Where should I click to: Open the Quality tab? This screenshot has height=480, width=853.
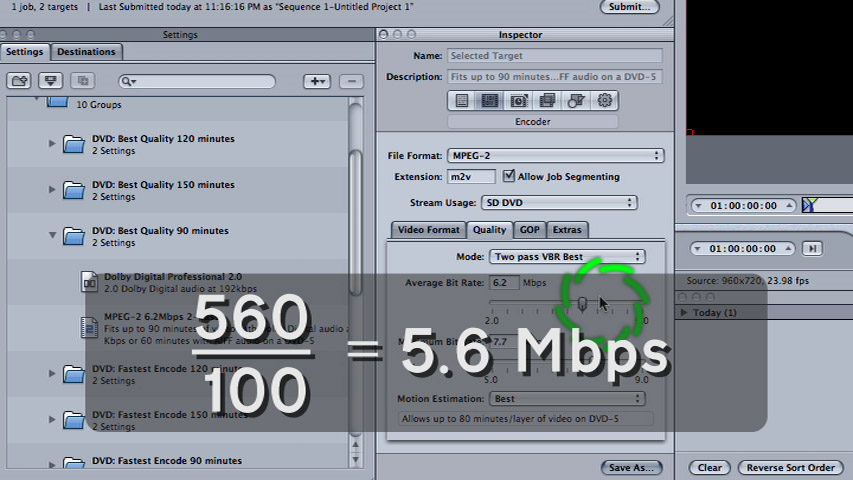[x=490, y=230]
